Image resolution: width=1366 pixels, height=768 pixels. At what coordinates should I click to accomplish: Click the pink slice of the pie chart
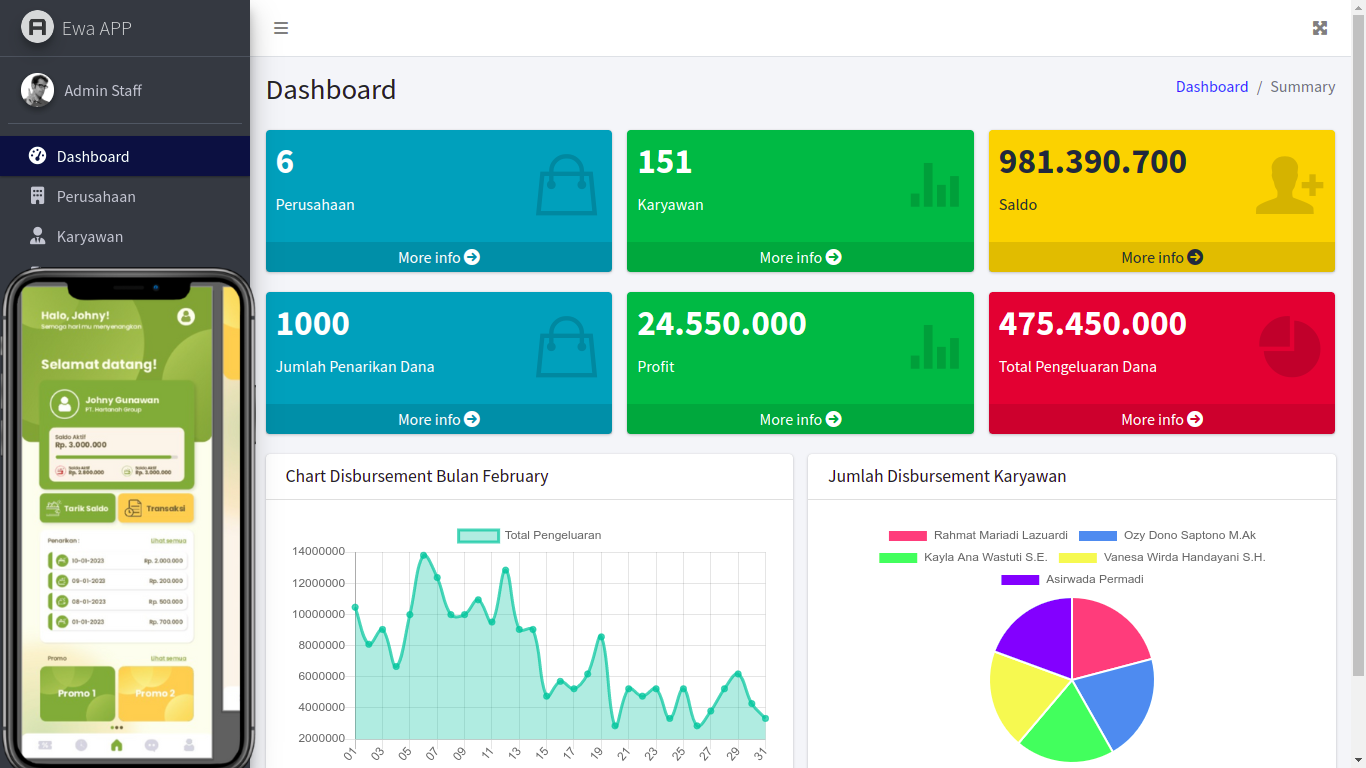[x=1106, y=640]
